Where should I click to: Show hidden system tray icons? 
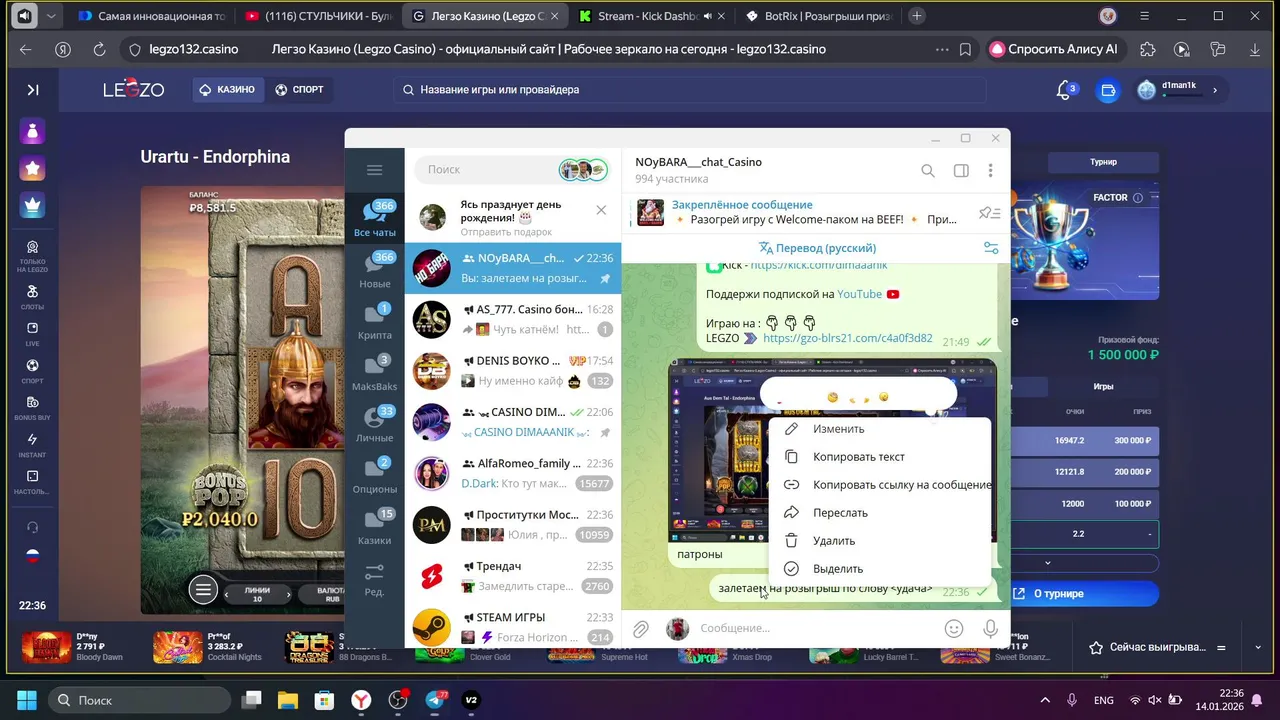tap(1045, 700)
